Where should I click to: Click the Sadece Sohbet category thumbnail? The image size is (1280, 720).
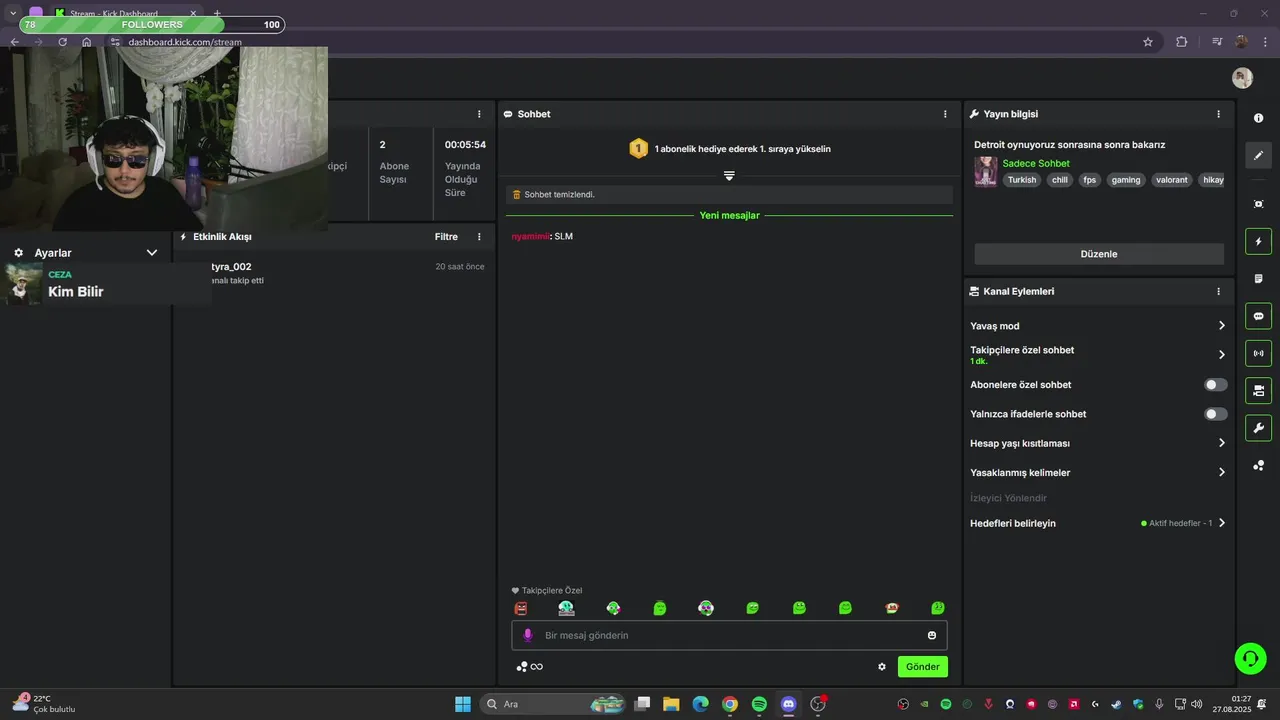[986, 171]
